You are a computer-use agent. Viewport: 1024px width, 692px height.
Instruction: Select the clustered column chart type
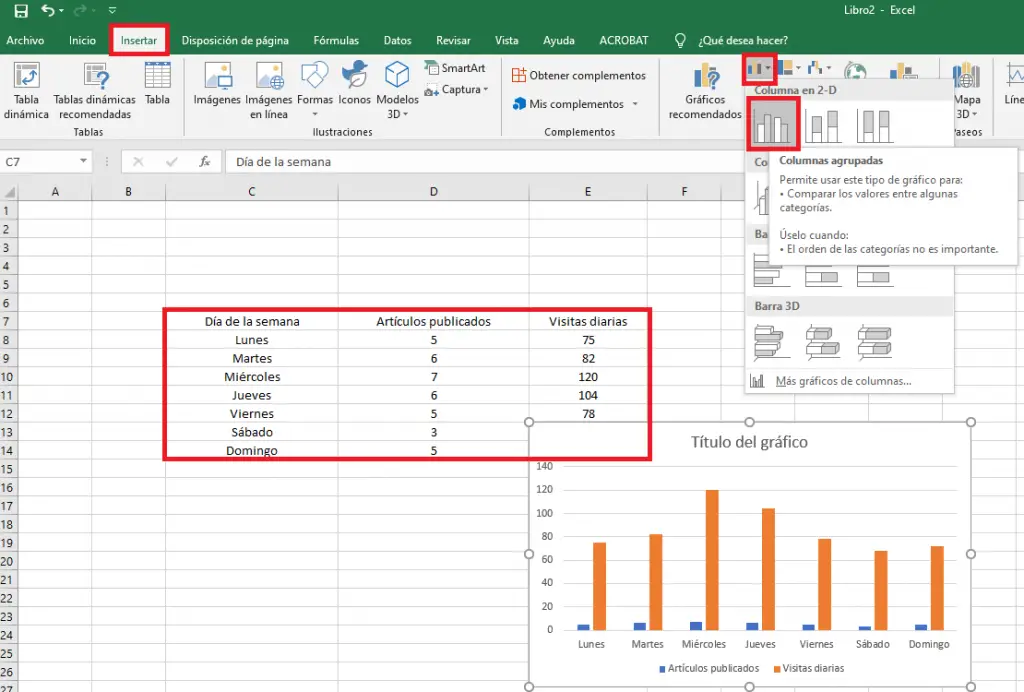(x=773, y=125)
